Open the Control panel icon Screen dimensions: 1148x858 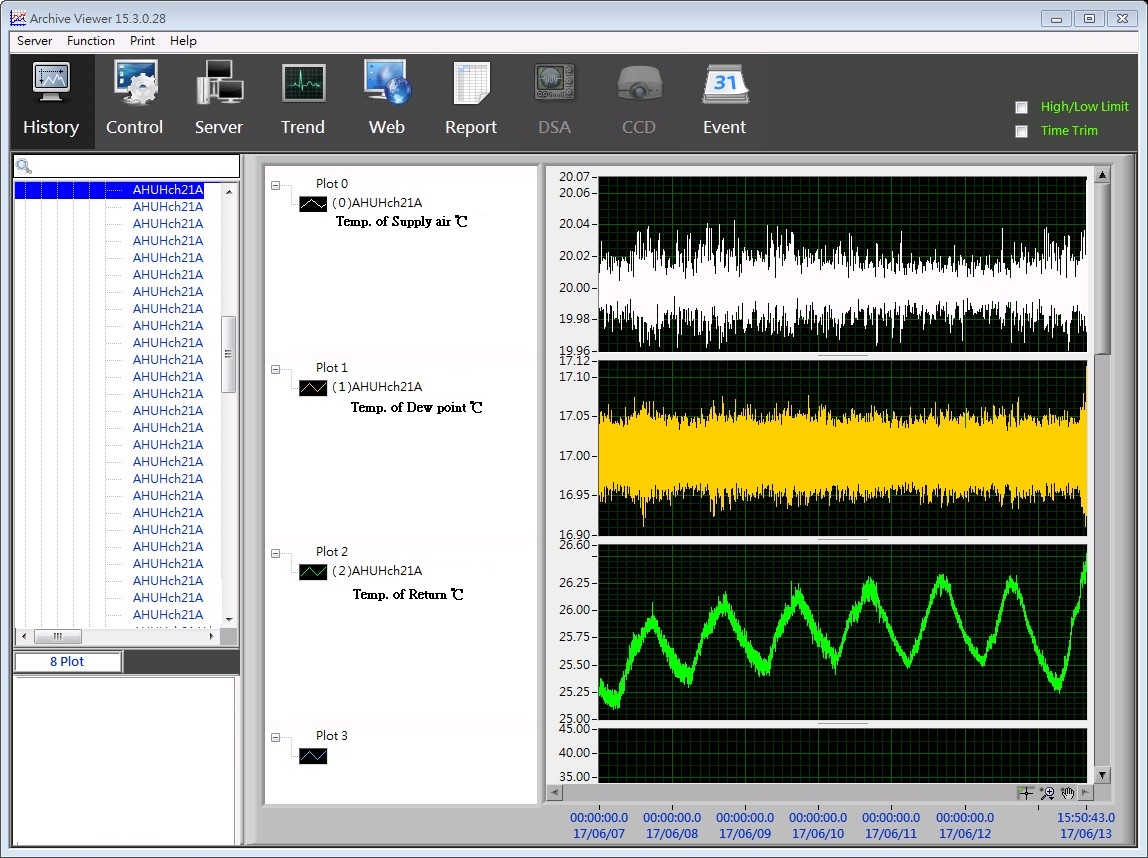(135, 100)
